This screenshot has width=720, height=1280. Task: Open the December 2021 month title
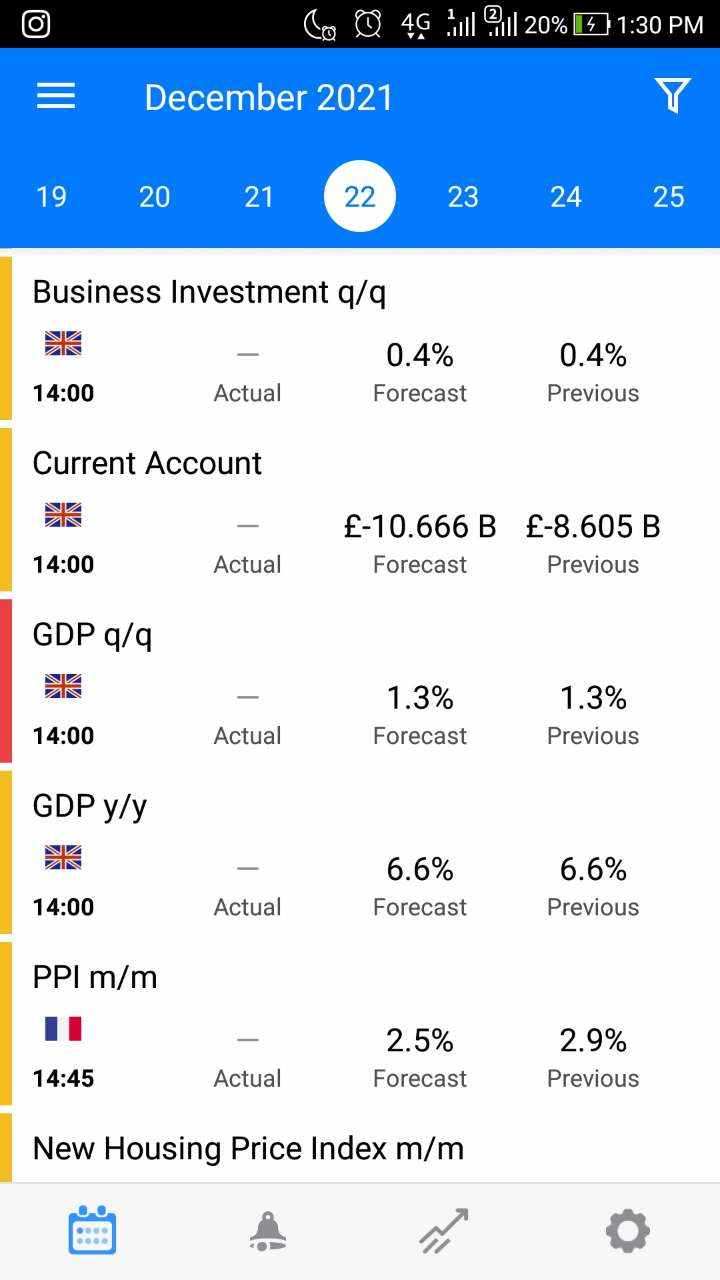click(x=269, y=97)
